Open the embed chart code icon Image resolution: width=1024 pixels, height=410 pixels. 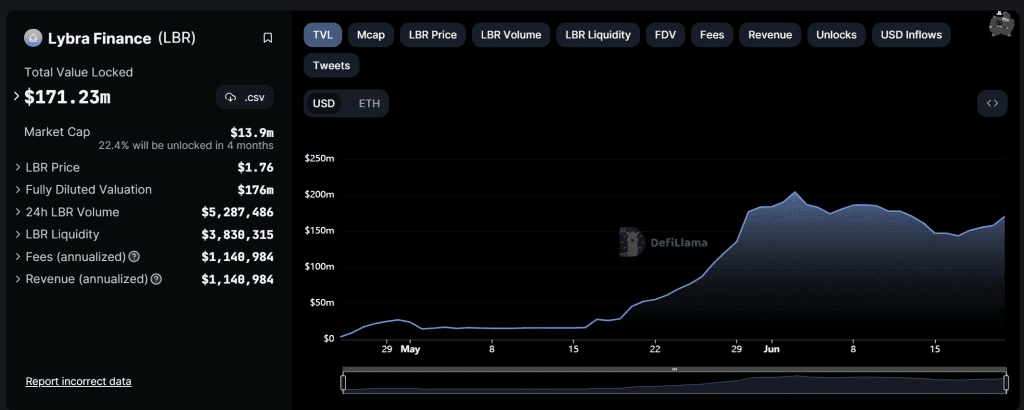pyautogui.click(x=992, y=103)
